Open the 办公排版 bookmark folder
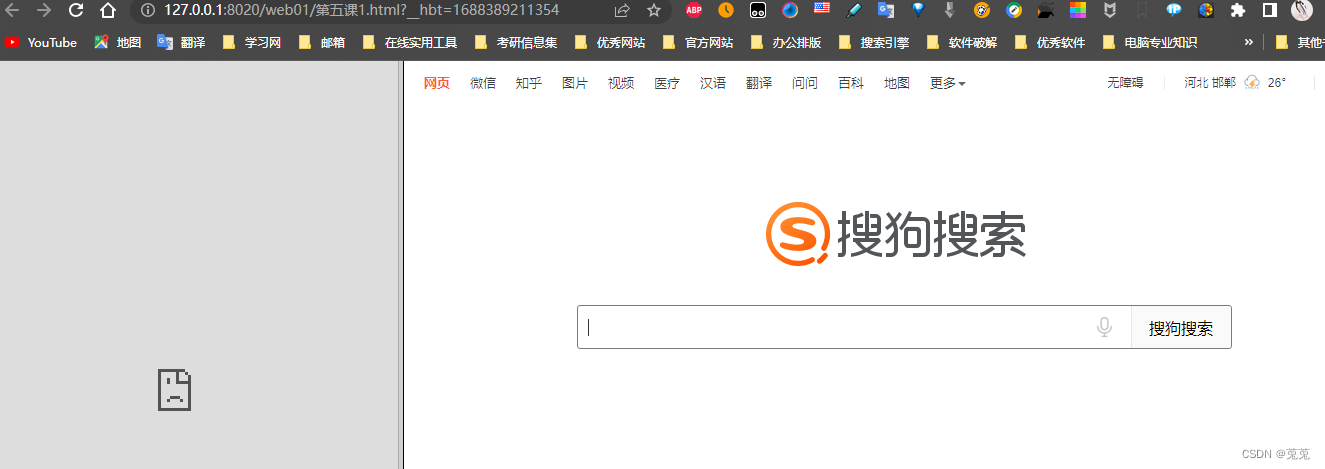The height and width of the screenshot is (469, 1325). 786,43
